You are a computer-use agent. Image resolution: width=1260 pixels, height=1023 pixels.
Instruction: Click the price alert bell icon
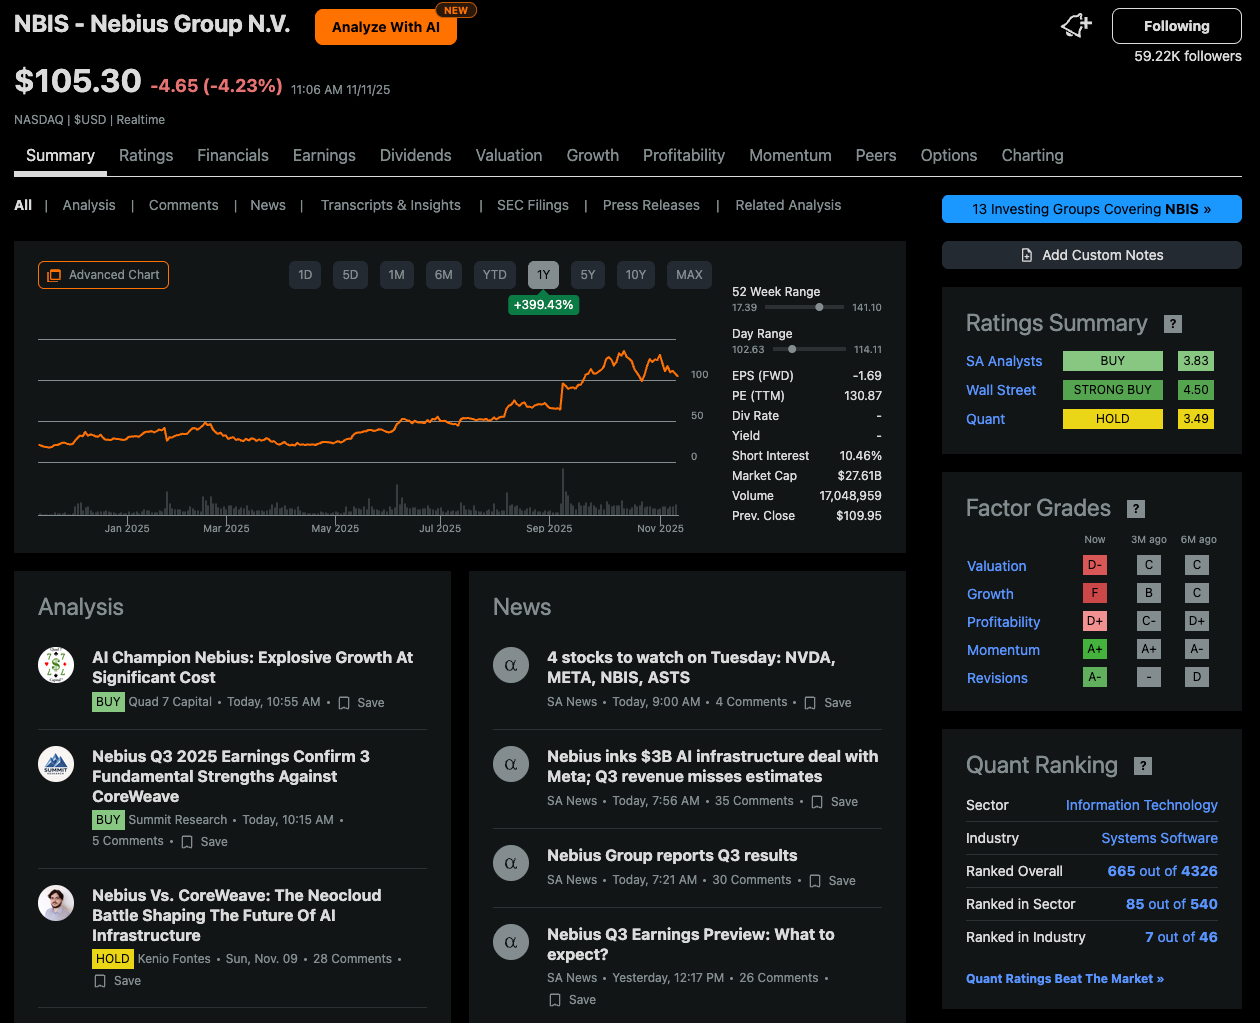(1076, 26)
